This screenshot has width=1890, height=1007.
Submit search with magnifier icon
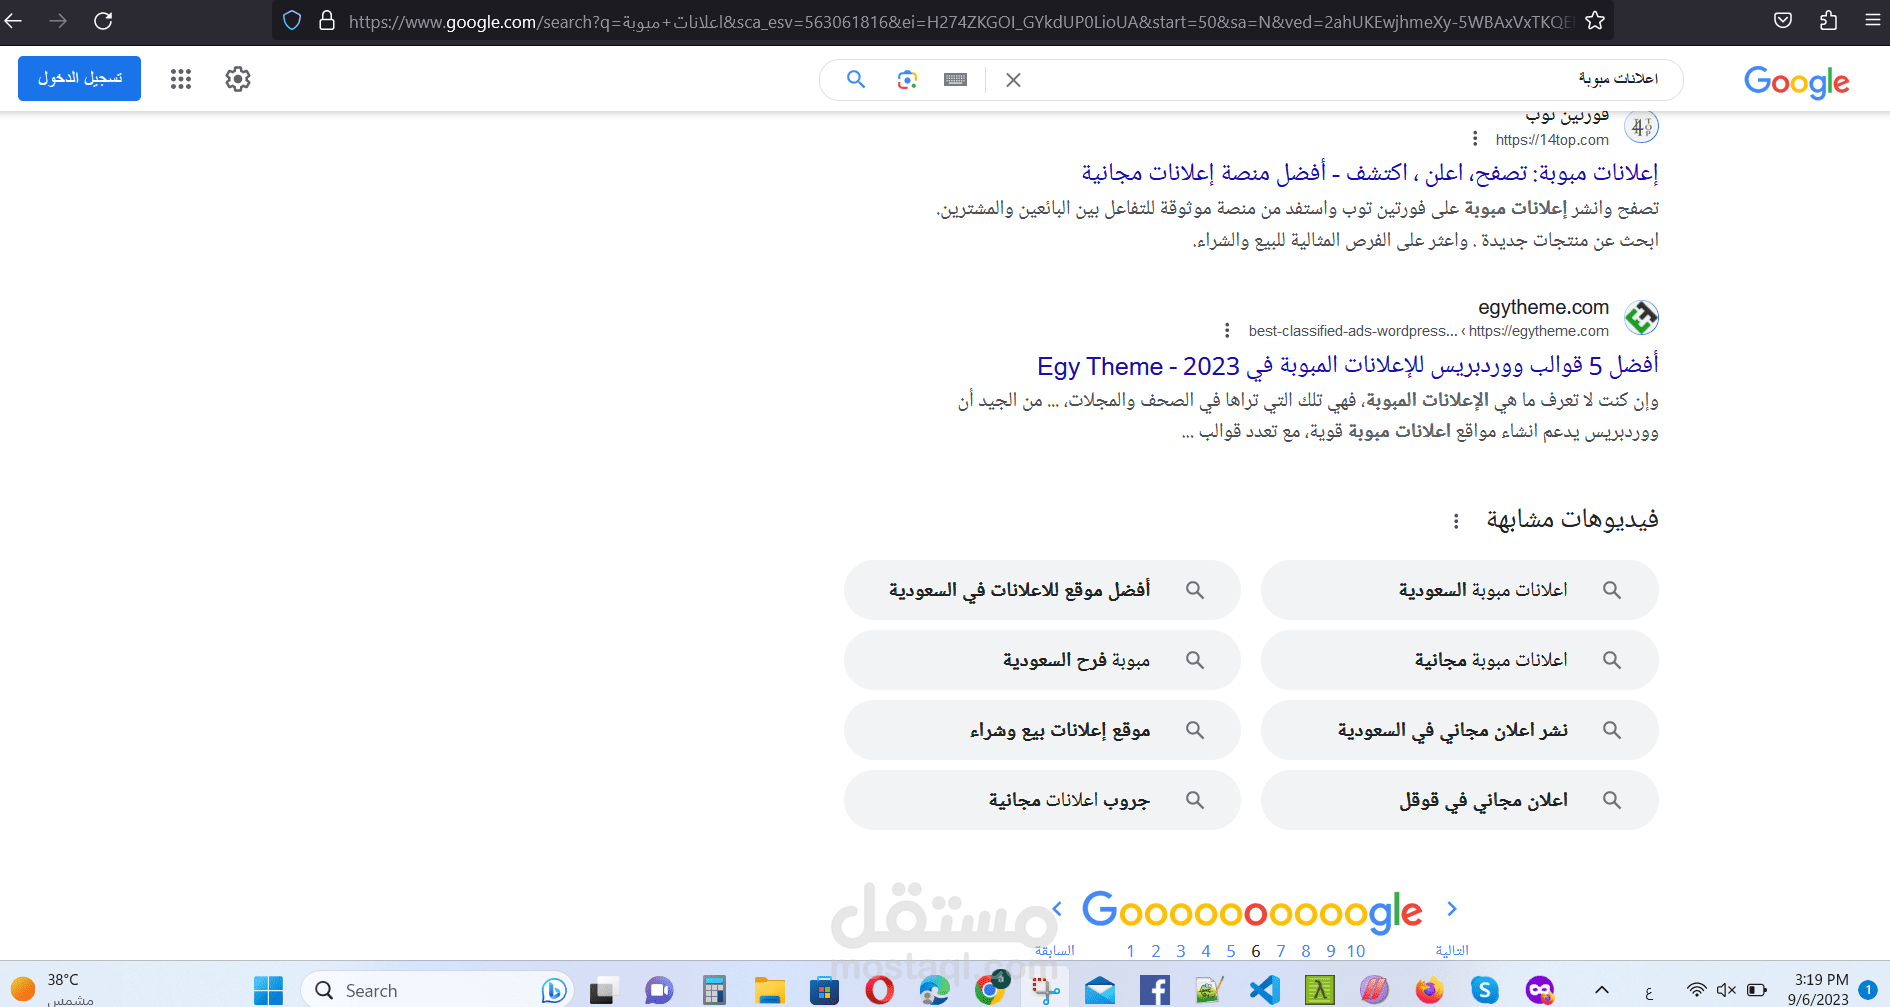(856, 79)
